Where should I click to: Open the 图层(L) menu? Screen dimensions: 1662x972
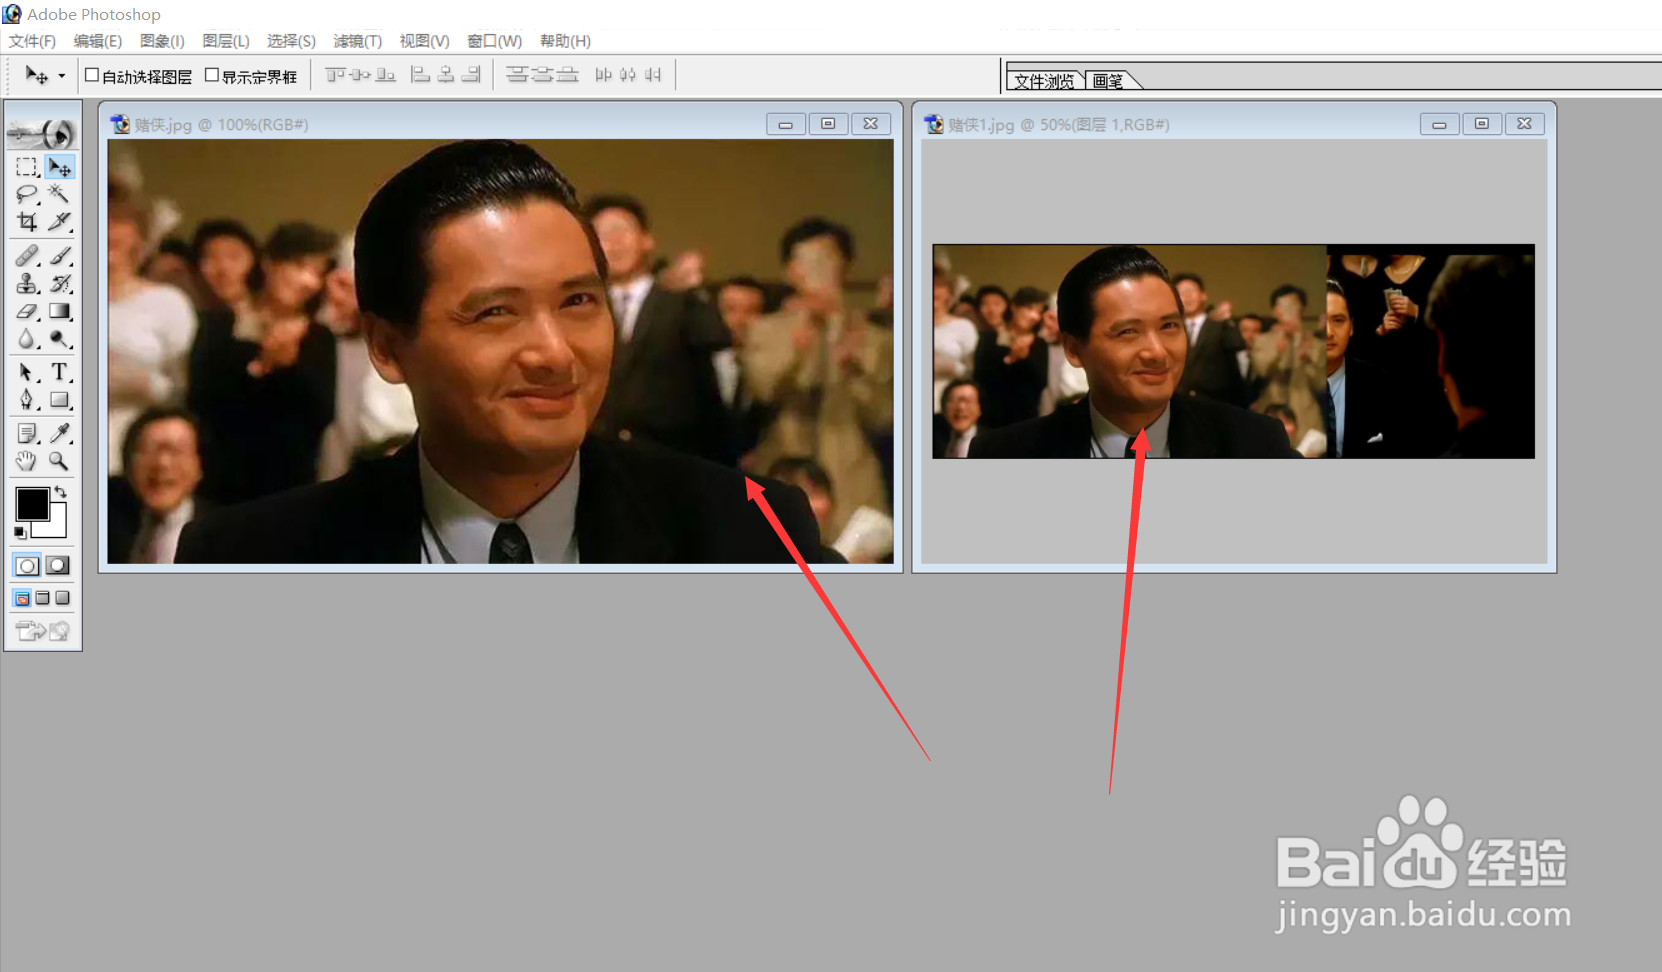pos(226,41)
